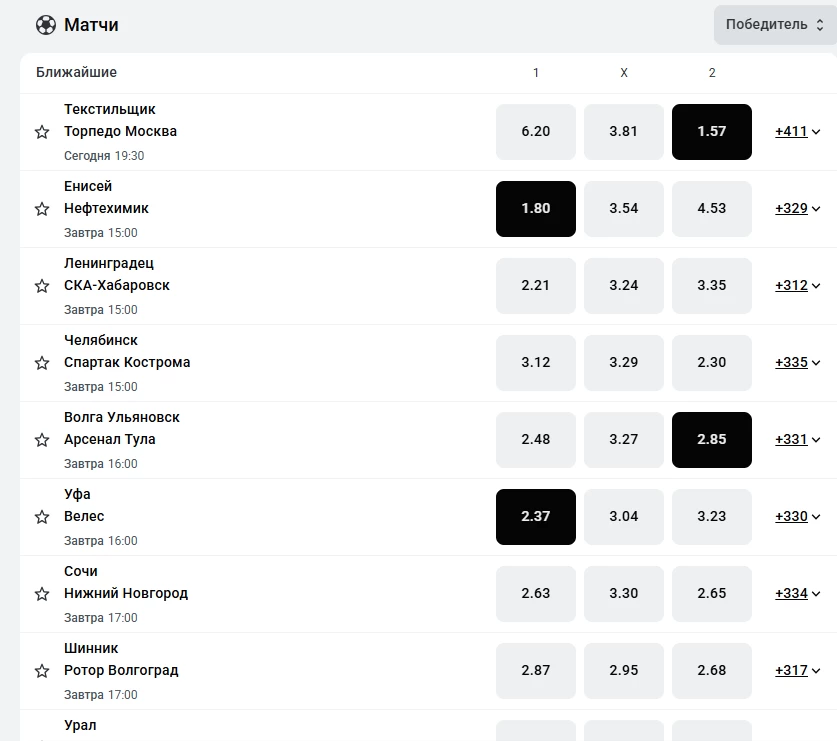Image resolution: width=837 pixels, height=741 pixels.
Task: Select draw odds 3.29 for Челябинск match
Action: point(623,363)
